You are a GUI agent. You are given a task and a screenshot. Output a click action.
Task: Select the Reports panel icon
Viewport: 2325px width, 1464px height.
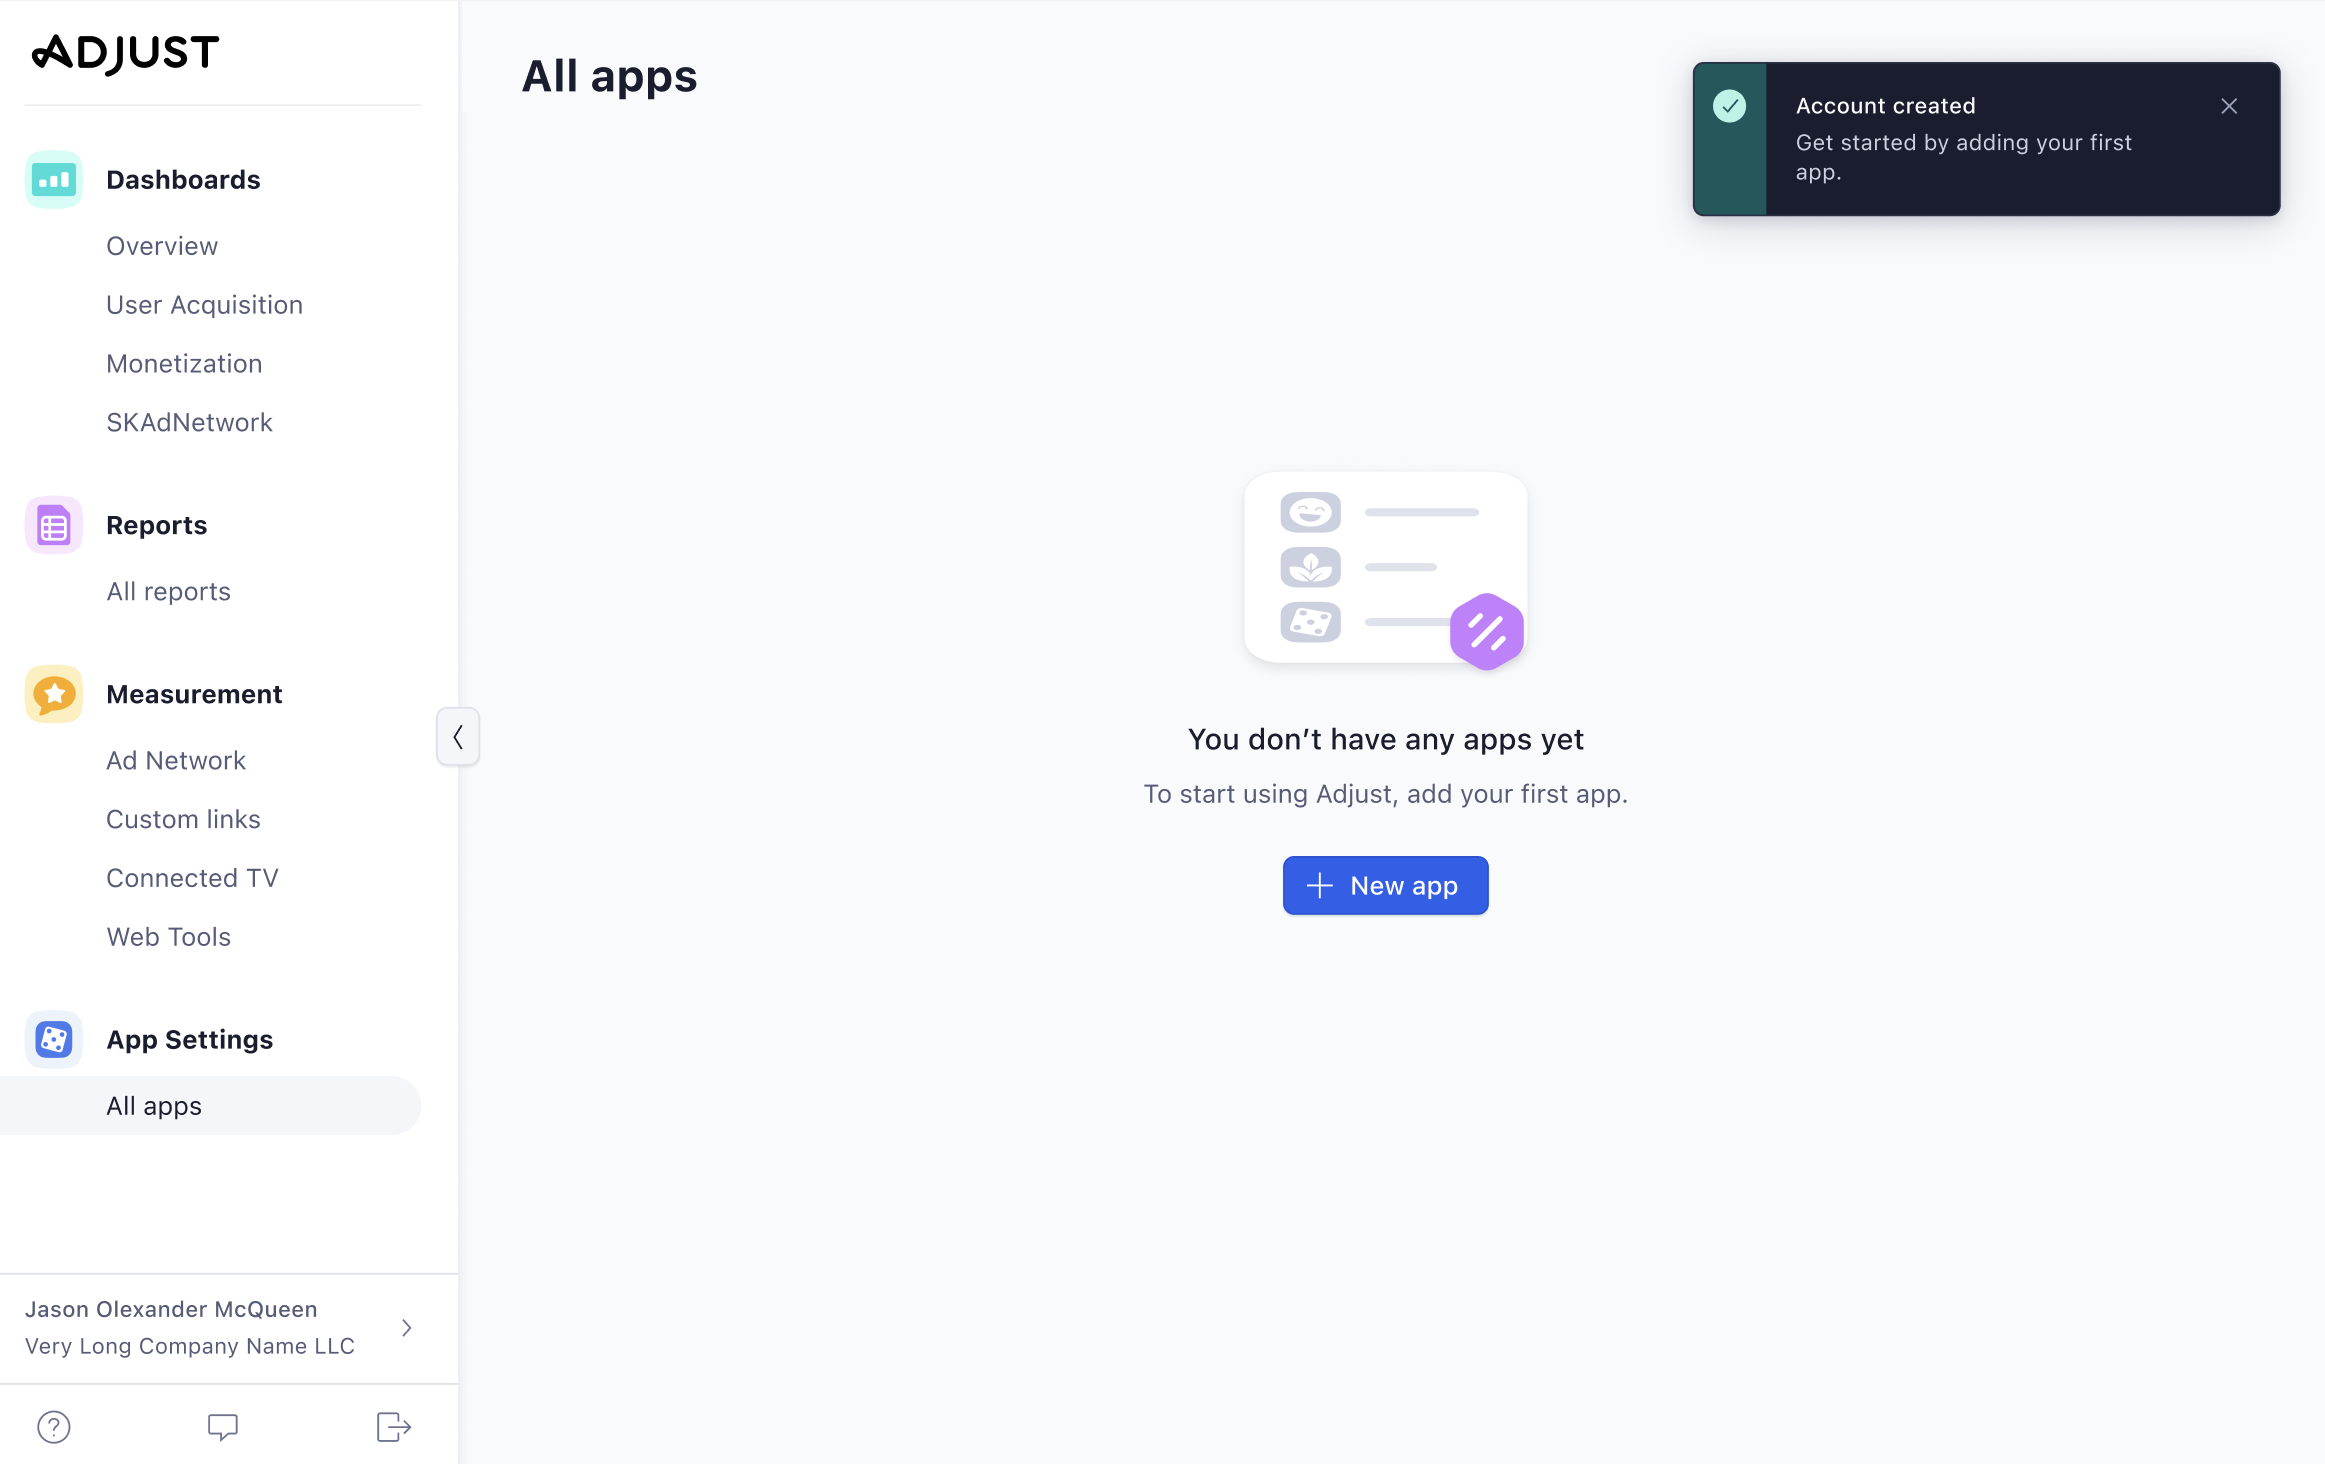(x=53, y=524)
